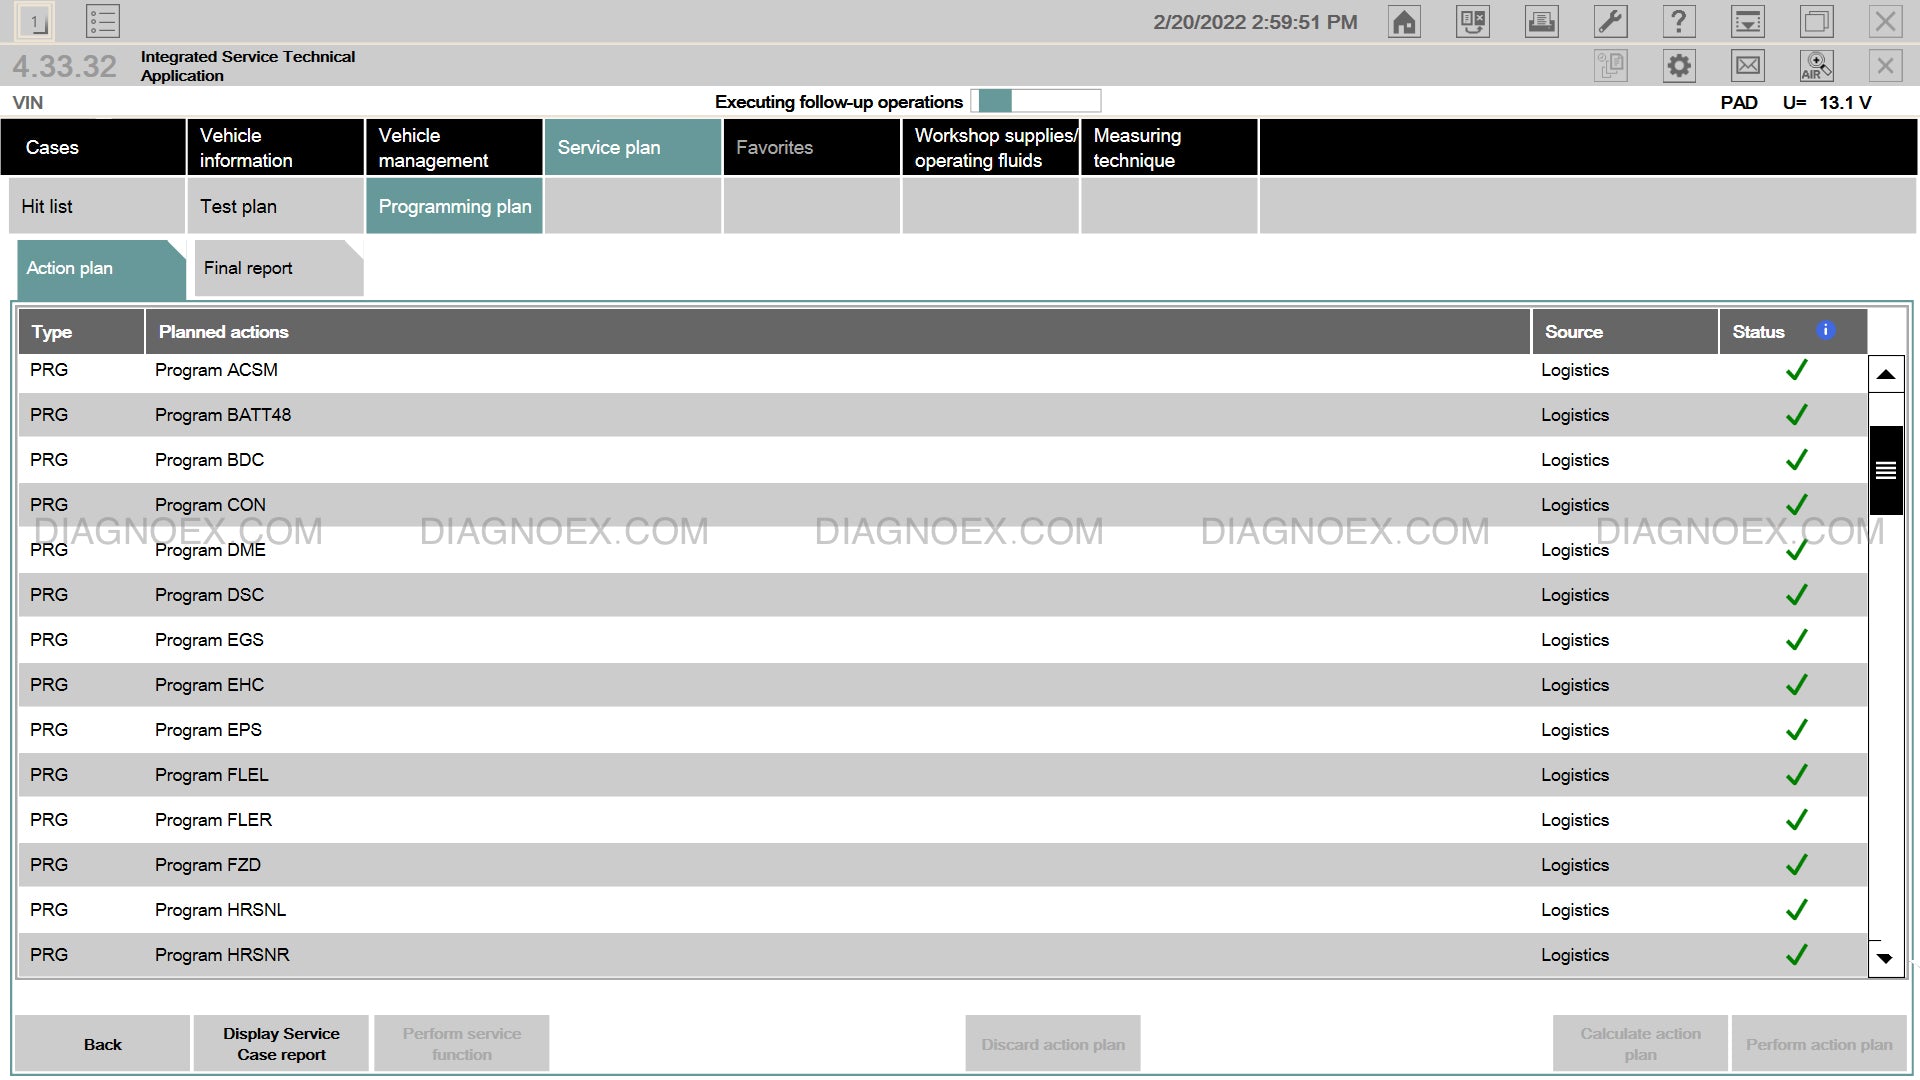Select the Program FLER row

[x=942, y=820]
